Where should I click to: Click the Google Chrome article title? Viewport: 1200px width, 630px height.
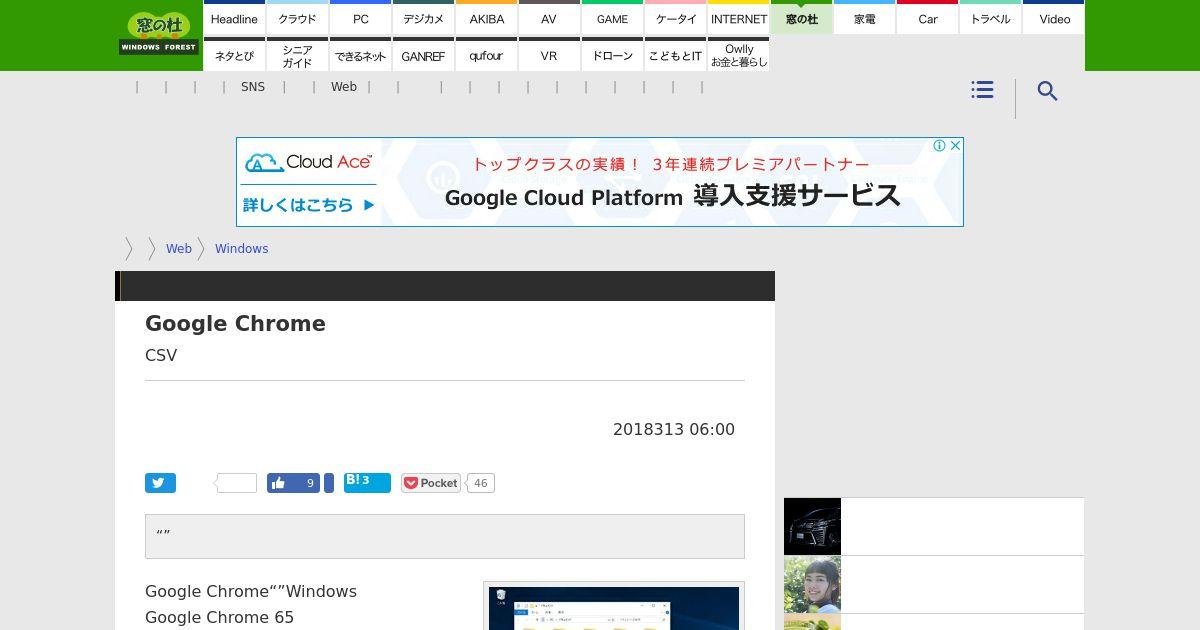click(235, 323)
